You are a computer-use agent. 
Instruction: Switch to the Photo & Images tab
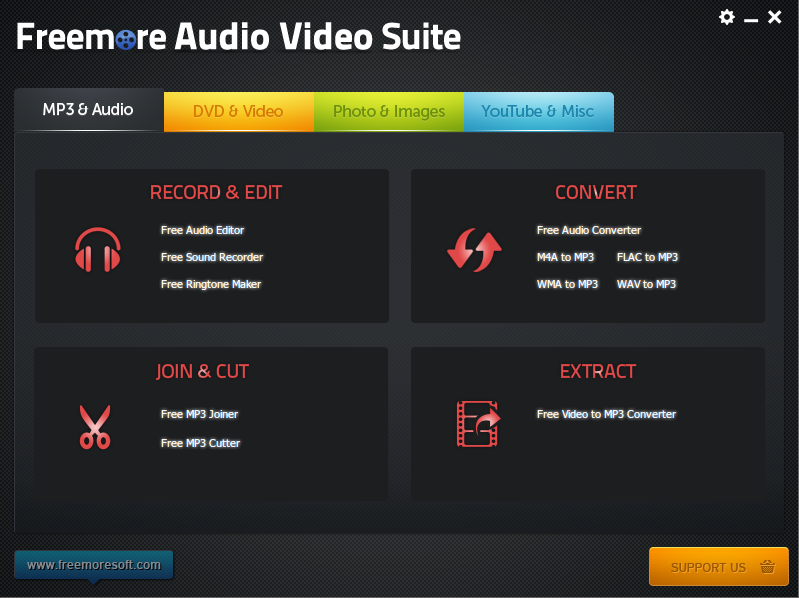pos(389,112)
